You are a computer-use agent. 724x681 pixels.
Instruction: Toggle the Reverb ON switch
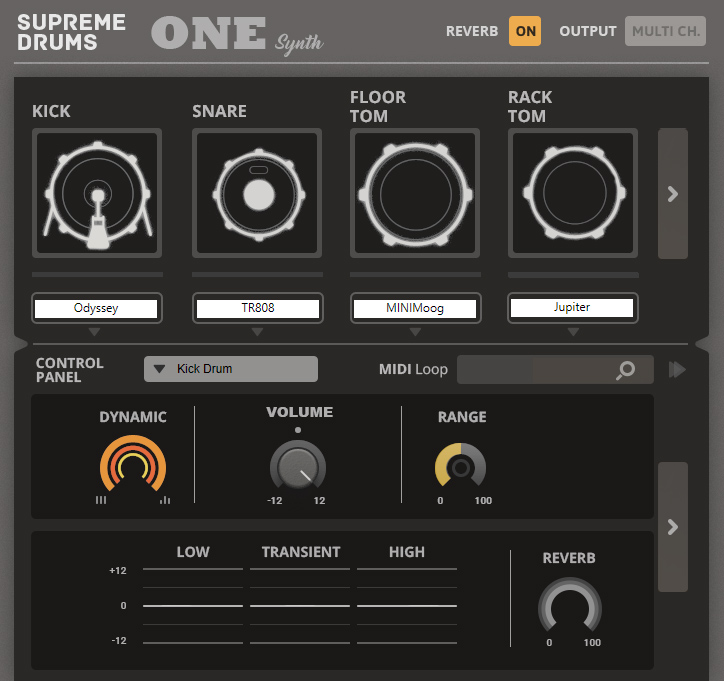525,31
